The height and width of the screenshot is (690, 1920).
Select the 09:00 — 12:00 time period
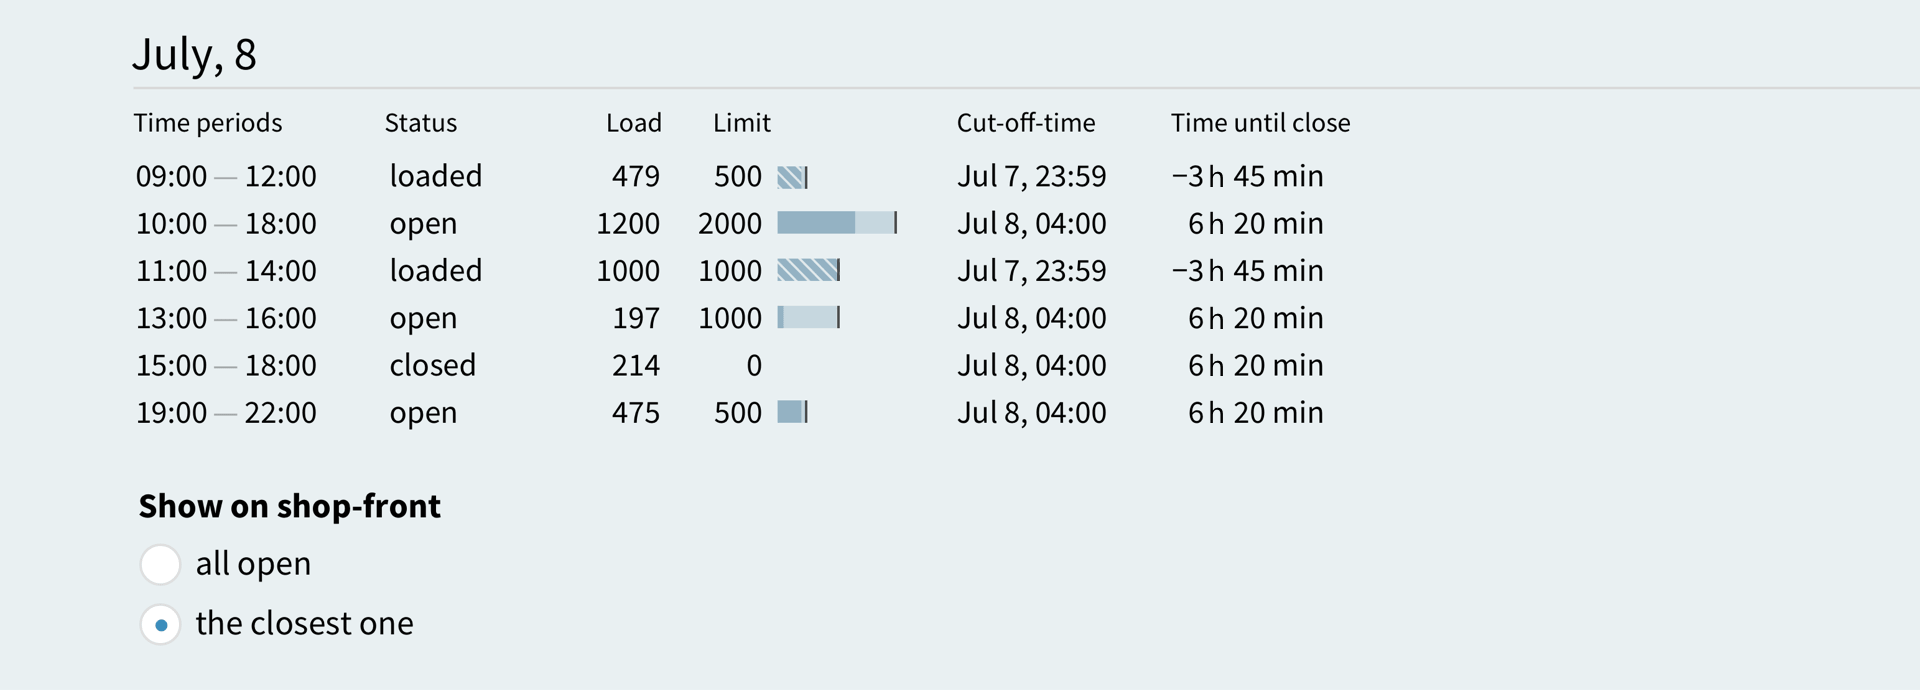pos(226,176)
